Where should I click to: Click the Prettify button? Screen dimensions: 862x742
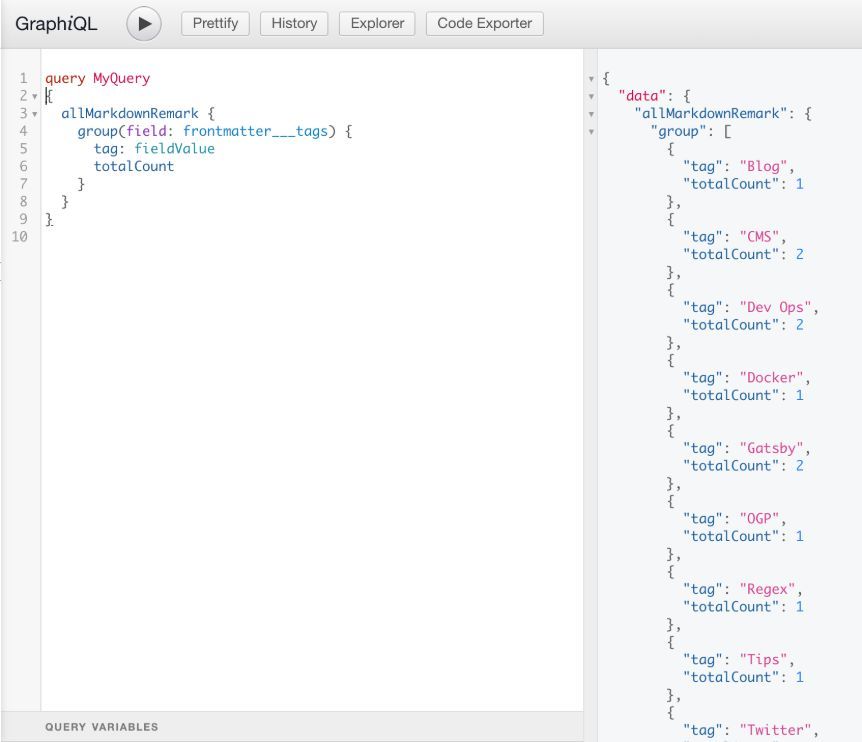216,24
